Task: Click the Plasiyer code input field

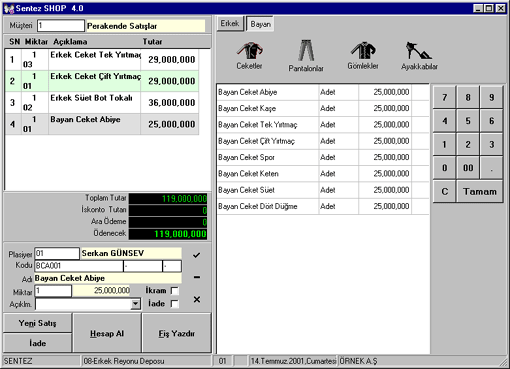Action: pos(57,254)
